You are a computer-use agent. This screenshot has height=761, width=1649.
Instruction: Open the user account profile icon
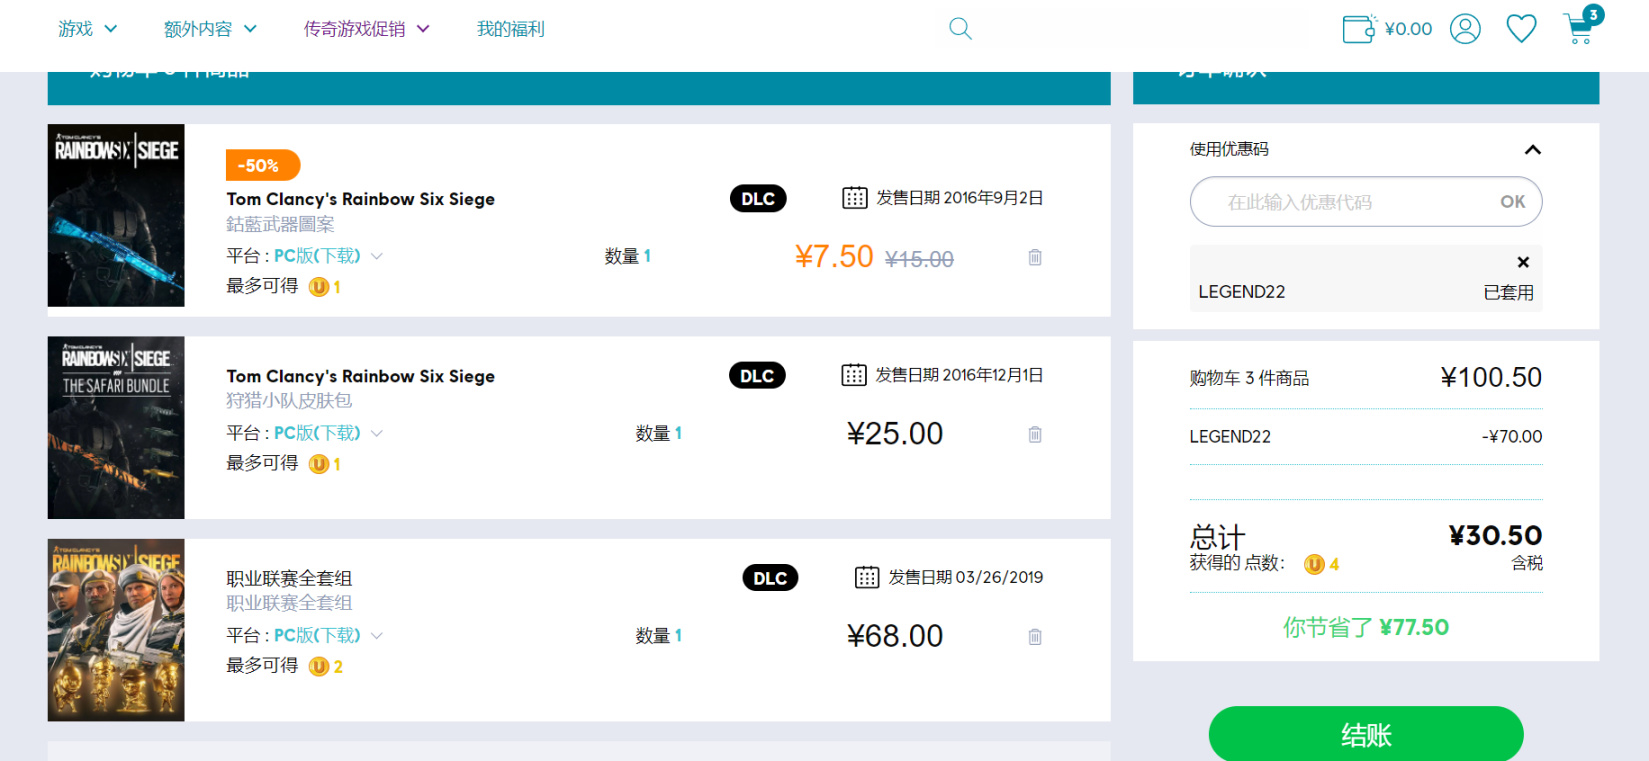[x=1465, y=29]
